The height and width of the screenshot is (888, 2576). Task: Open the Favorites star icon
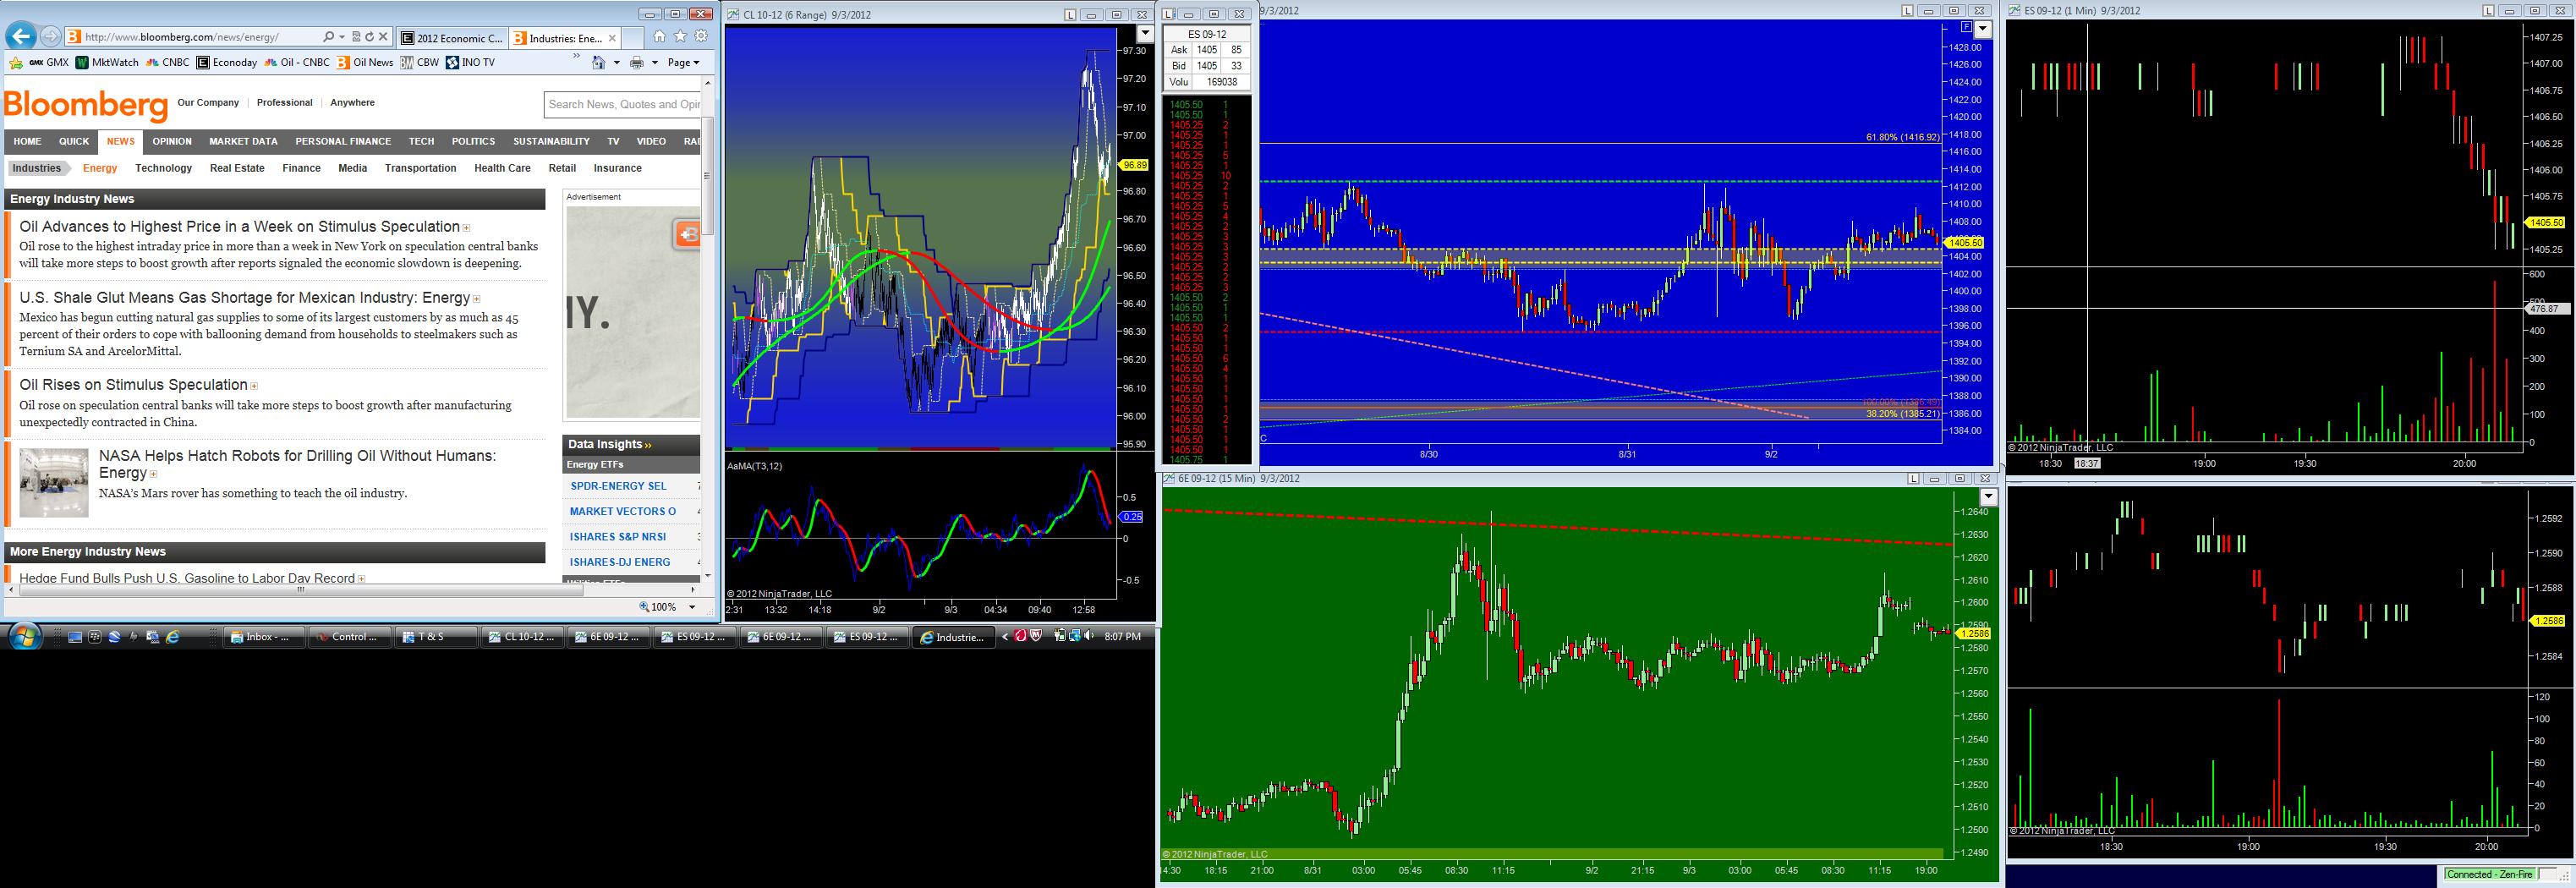click(x=680, y=36)
